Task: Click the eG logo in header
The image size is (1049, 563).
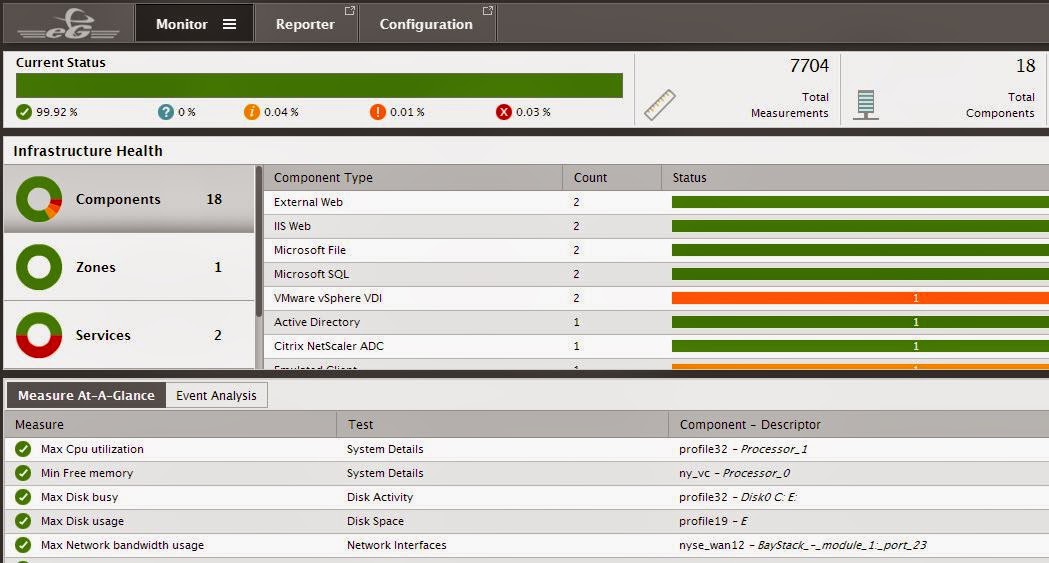Action: 68,24
